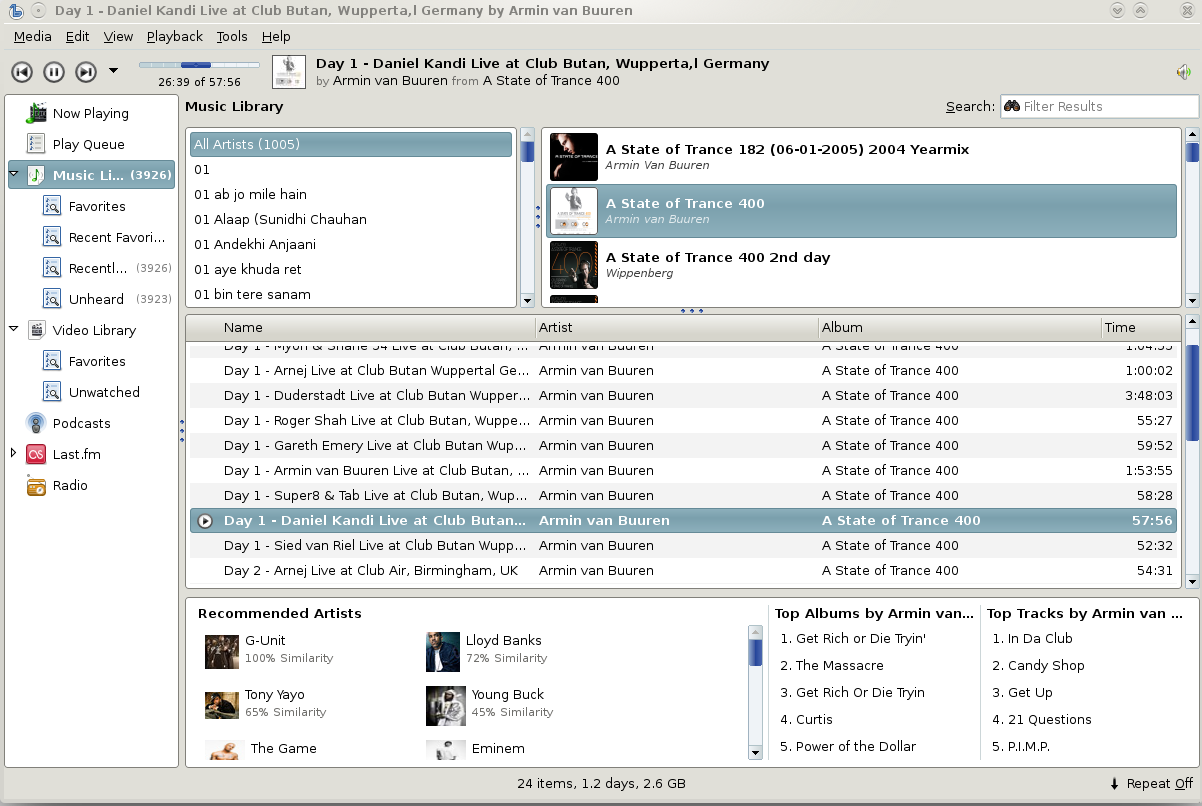
Task: Toggle the Repeat Off button
Action: pos(1151,784)
